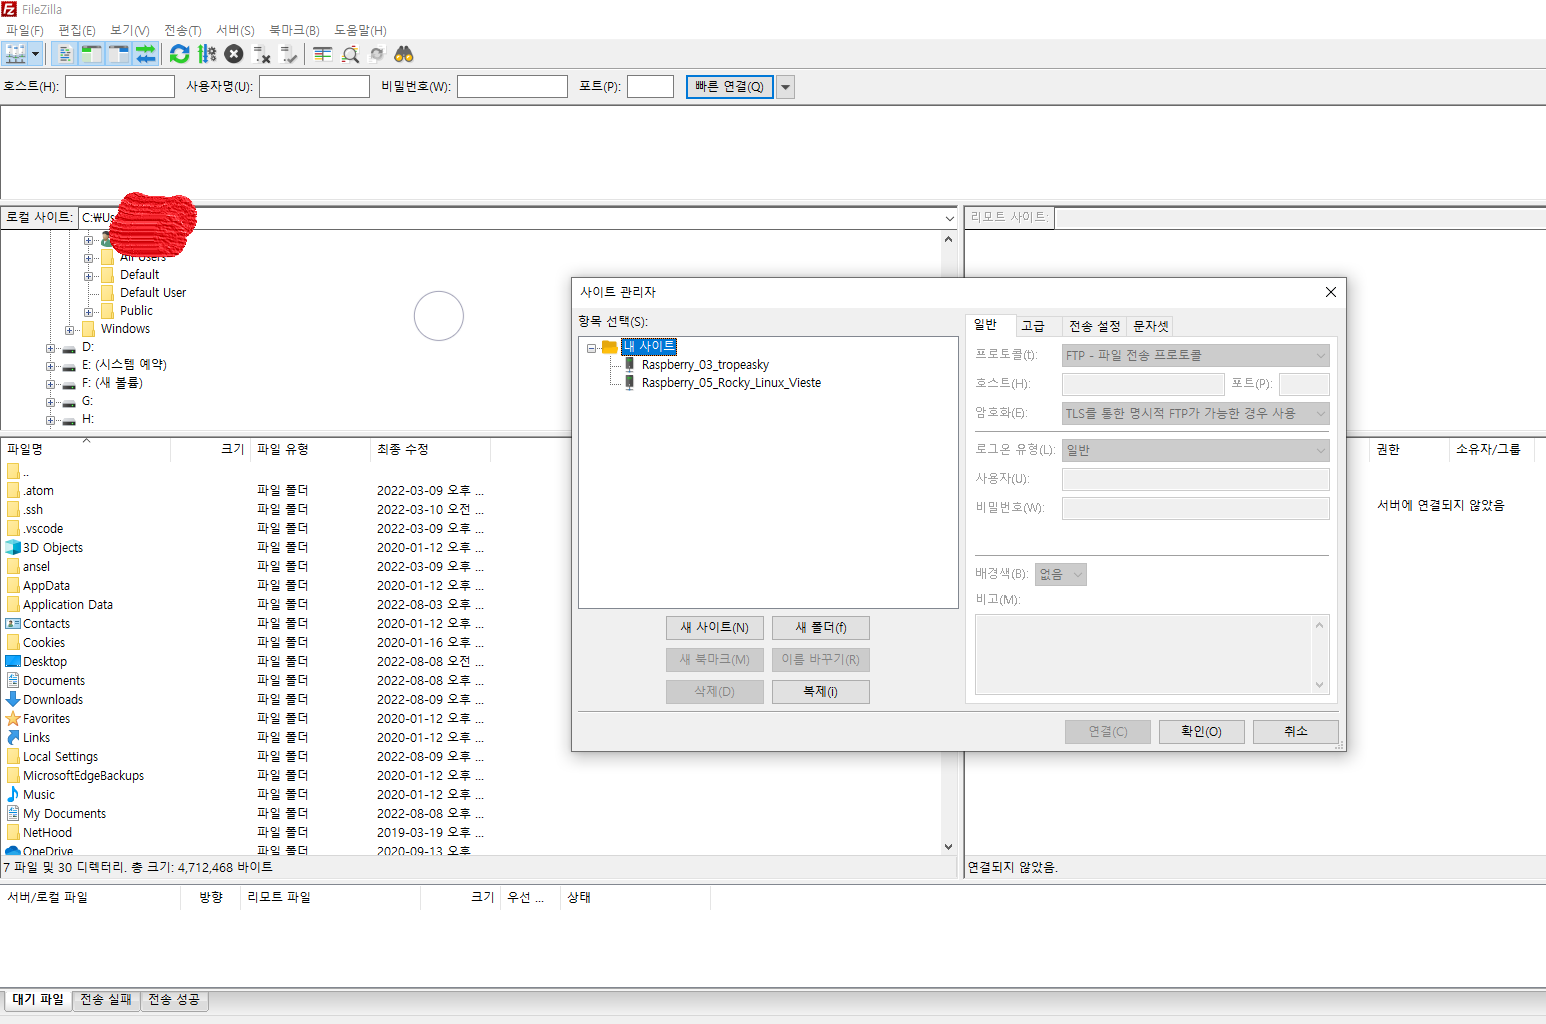Click the 취소 button in Site Manager
The image size is (1546, 1024).
coord(1296,732)
